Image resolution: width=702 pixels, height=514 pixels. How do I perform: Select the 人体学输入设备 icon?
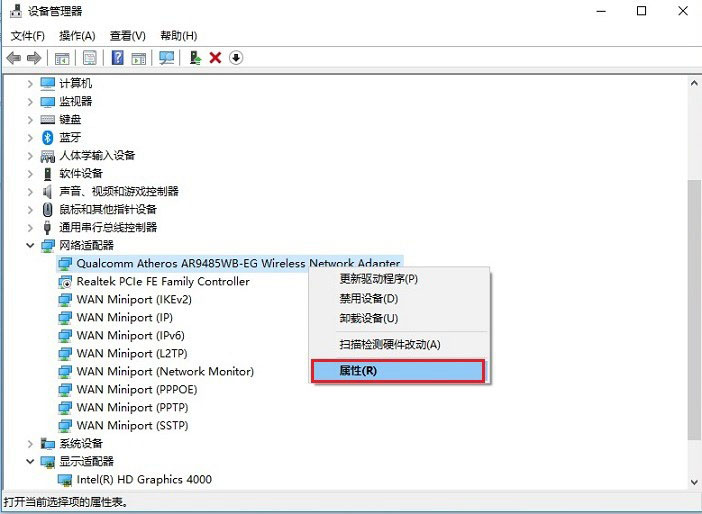point(47,156)
